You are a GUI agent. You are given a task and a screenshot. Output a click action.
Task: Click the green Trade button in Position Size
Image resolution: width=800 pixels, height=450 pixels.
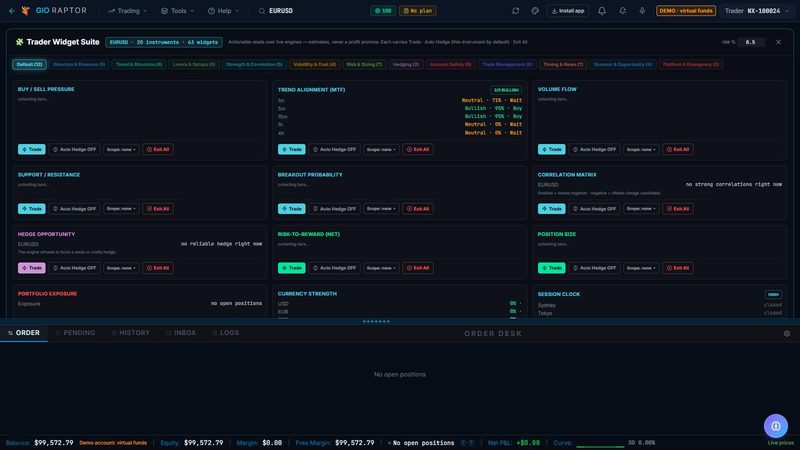[x=552, y=268]
